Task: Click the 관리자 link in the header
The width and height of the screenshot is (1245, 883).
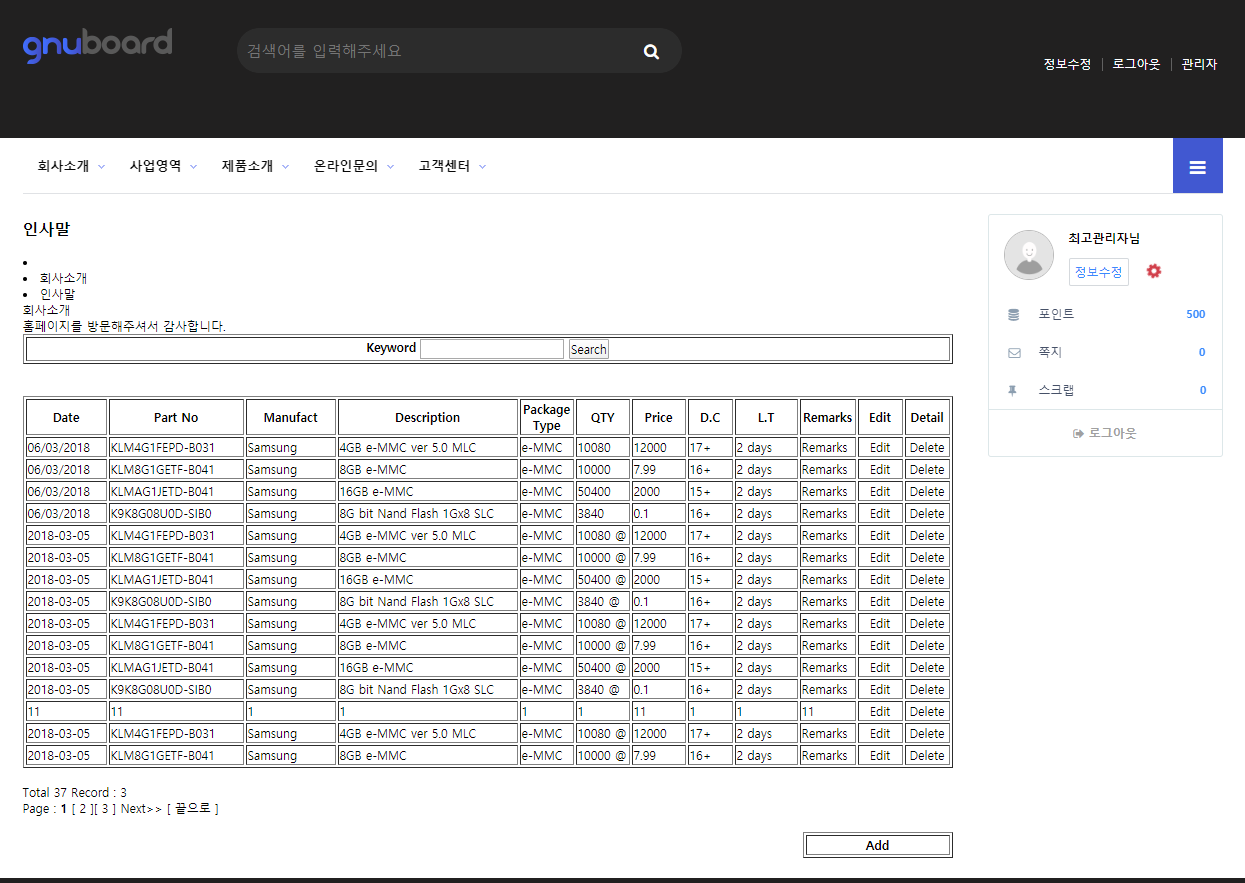Action: coord(1199,64)
